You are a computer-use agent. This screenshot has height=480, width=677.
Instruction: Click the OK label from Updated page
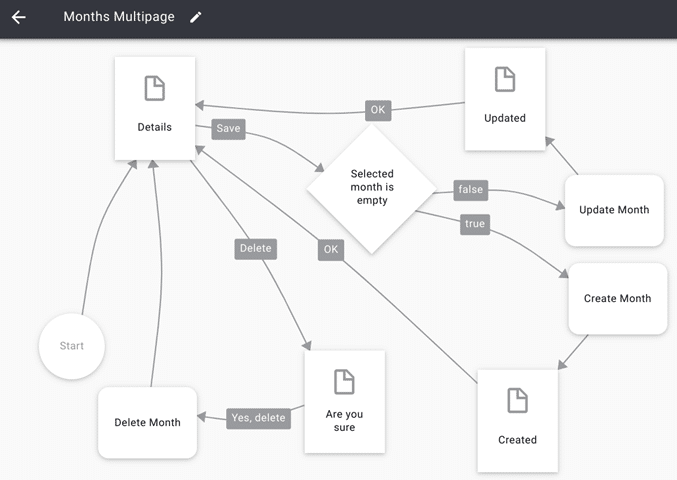point(378,111)
